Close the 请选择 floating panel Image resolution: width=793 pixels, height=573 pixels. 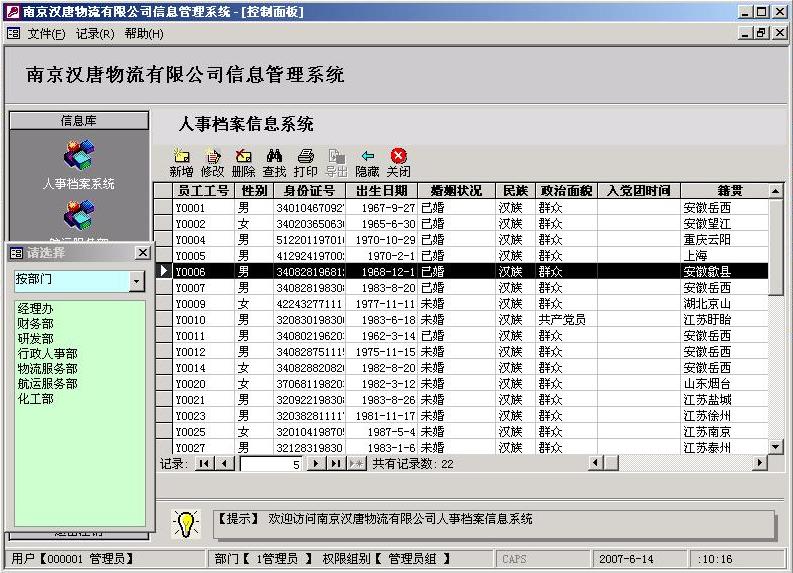tap(143, 252)
